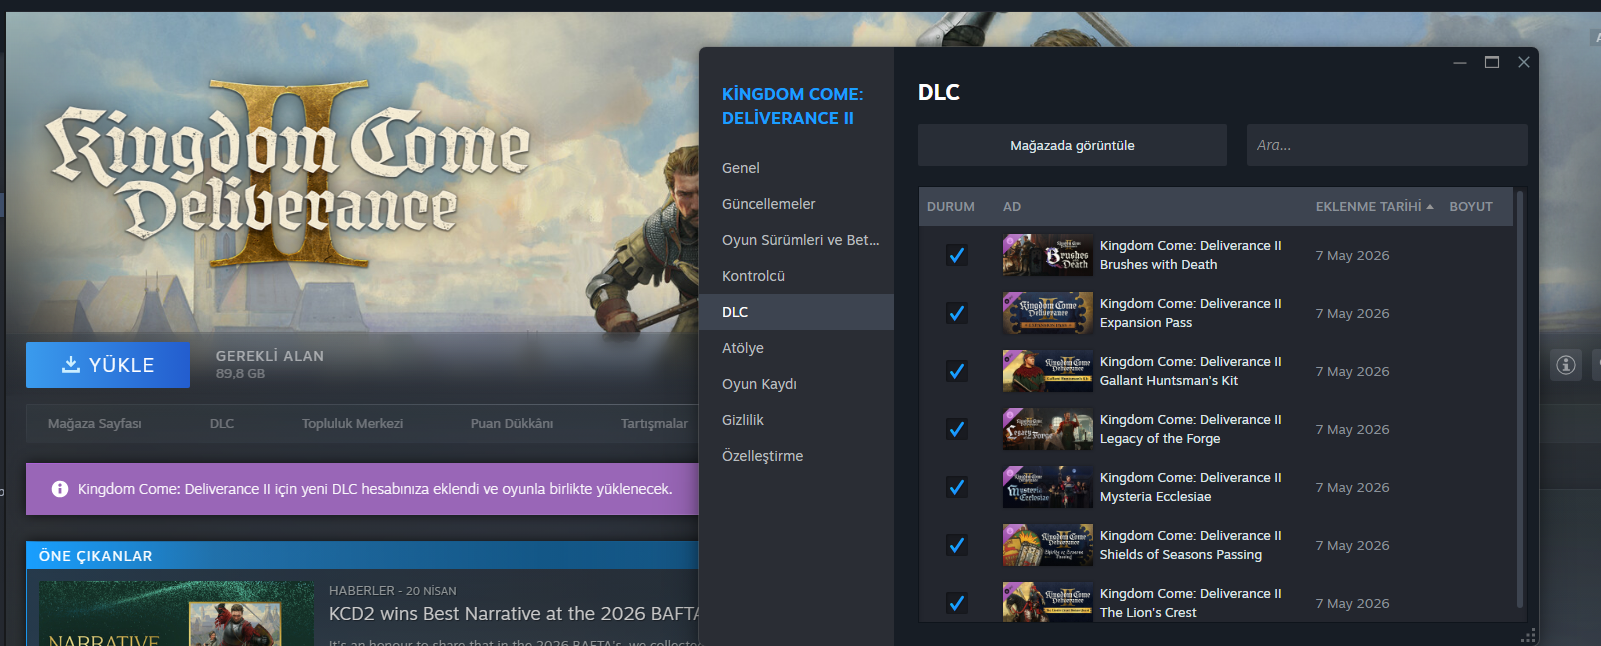This screenshot has height=646, width=1601.
Task: Click Brushes with Death DLC name
Action: click(1190, 255)
